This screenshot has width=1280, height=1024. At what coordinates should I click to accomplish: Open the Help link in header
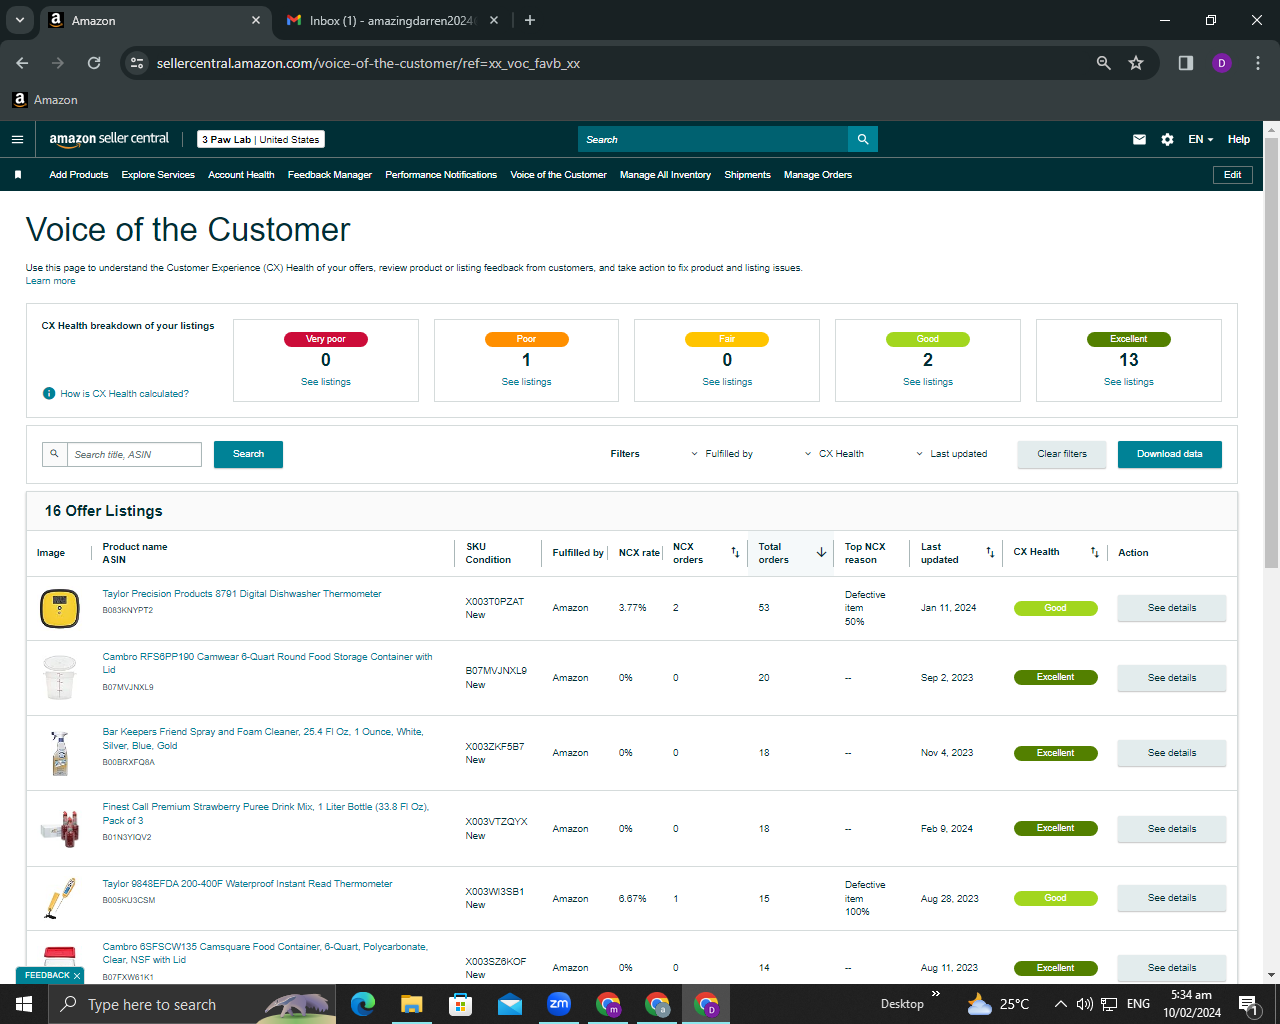1239,139
